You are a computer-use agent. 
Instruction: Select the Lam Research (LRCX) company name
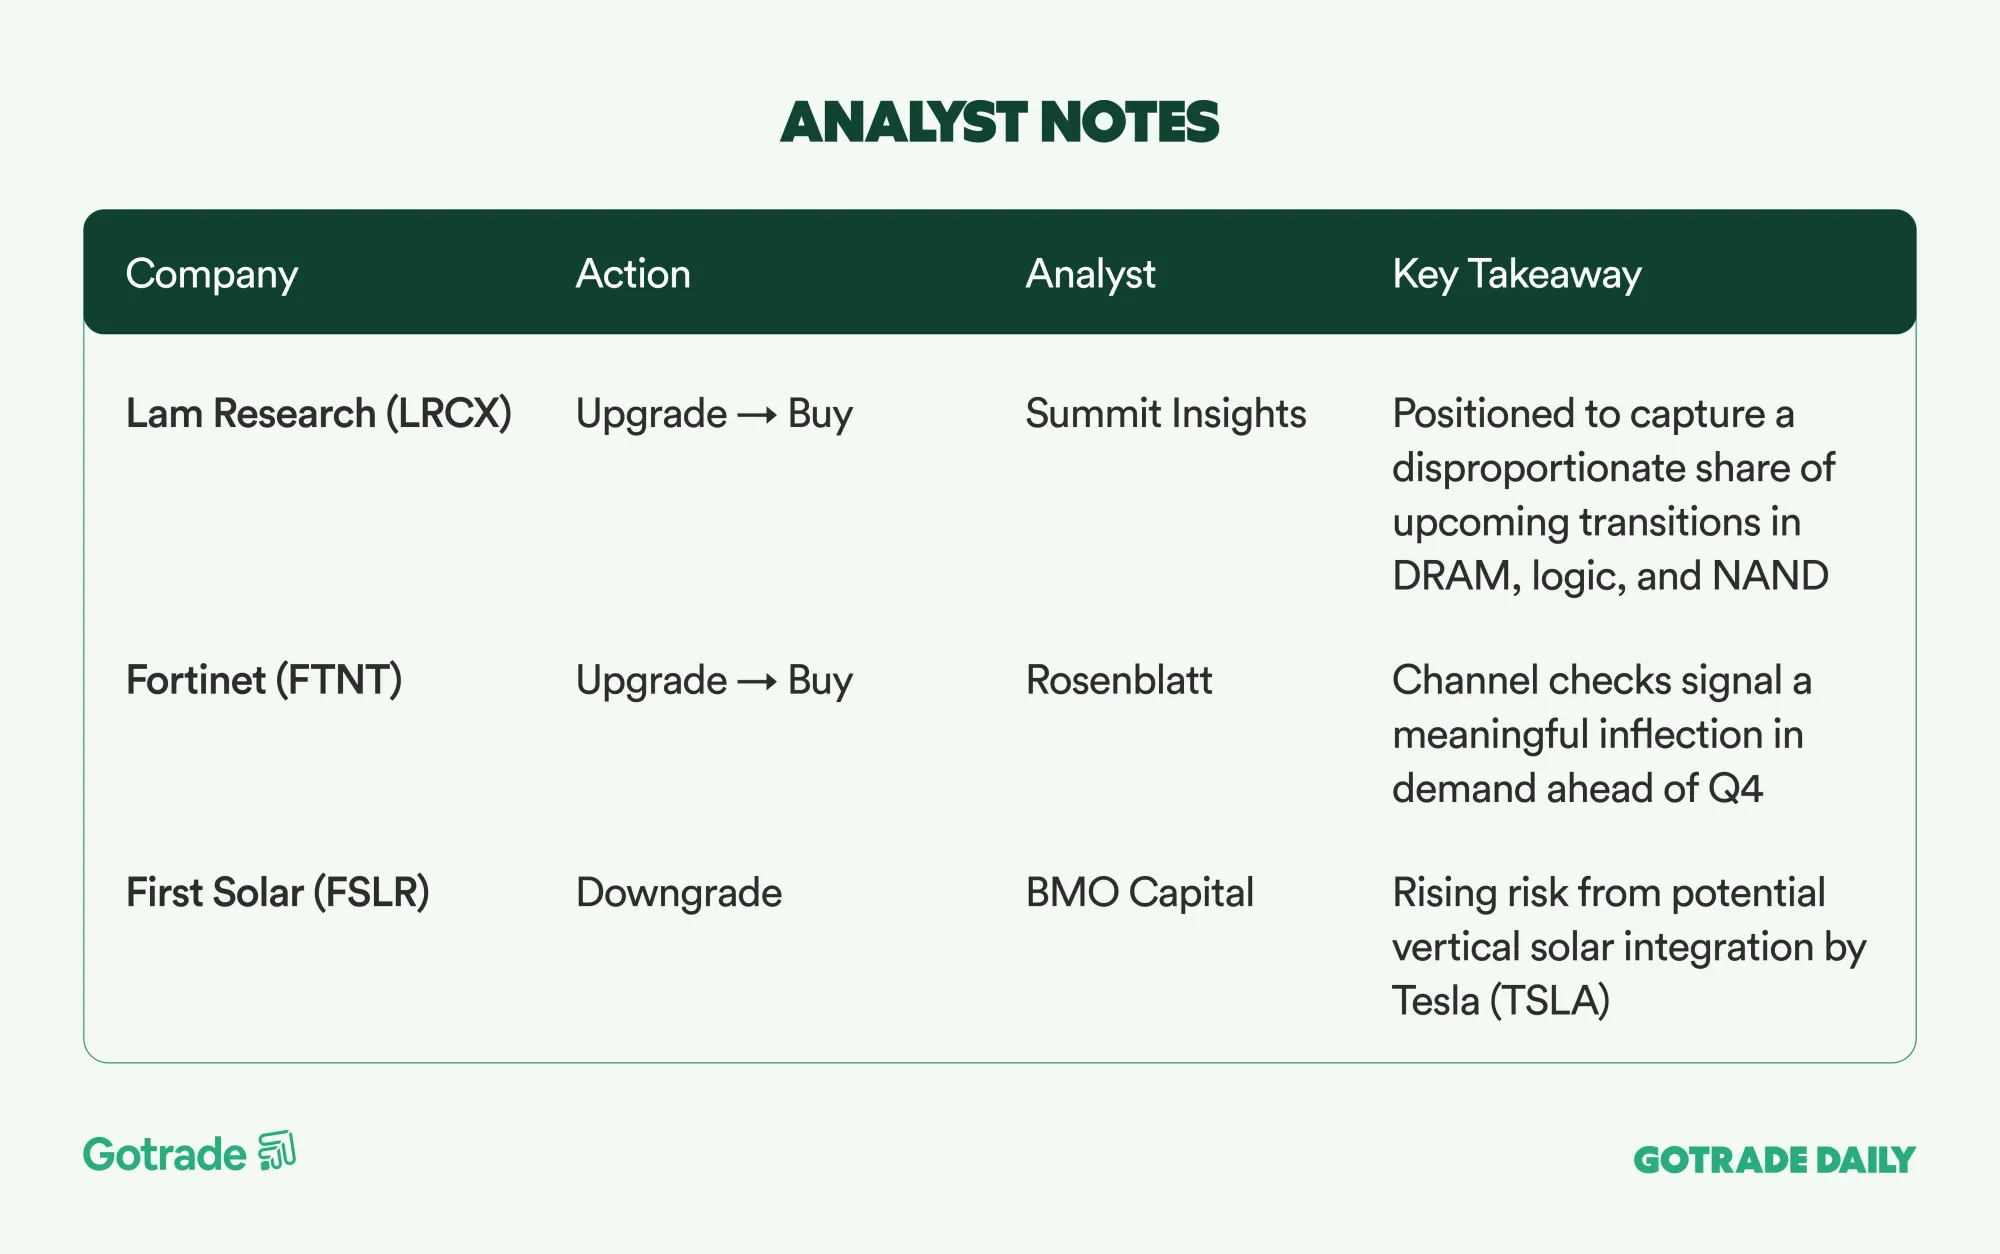pyautogui.click(x=318, y=414)
